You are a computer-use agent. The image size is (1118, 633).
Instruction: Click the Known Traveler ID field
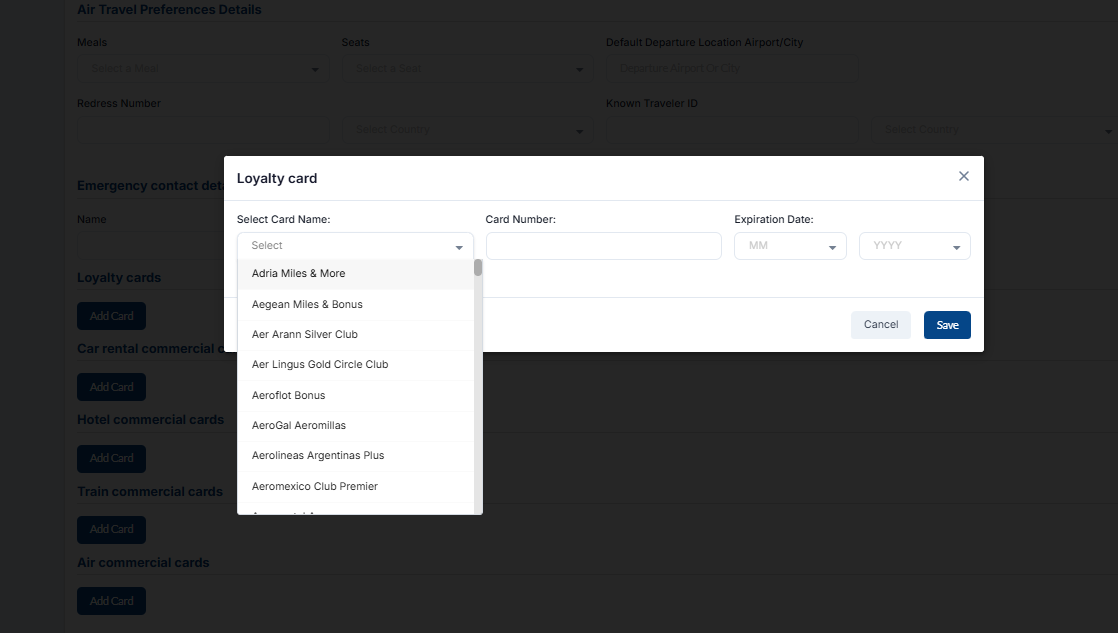pyautogui.click(x=732, y=130)
